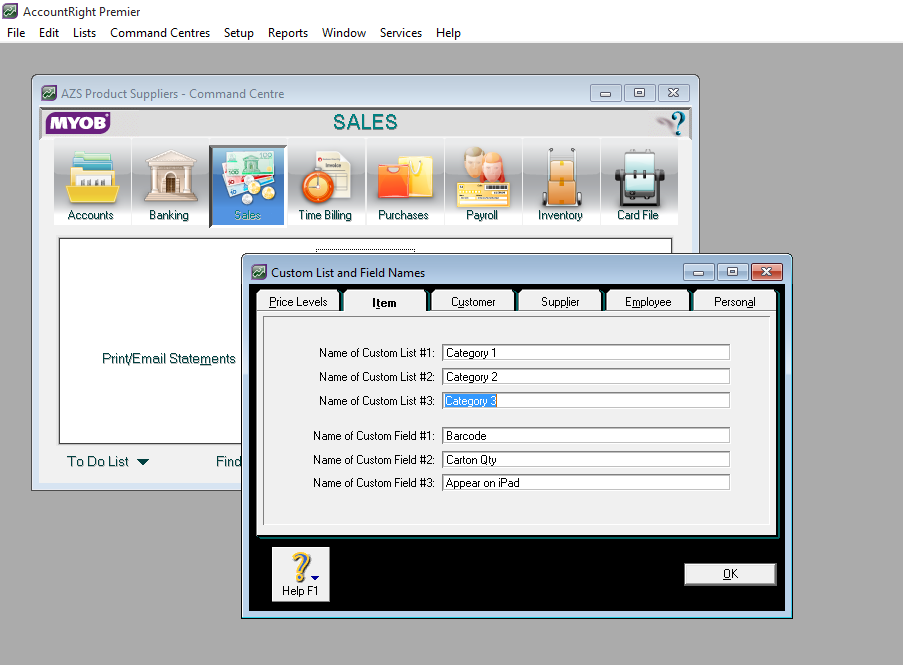Screen dimensions: 903x665
Task: Switch to the Price Levels tab
Action: [x=298, y=302]
